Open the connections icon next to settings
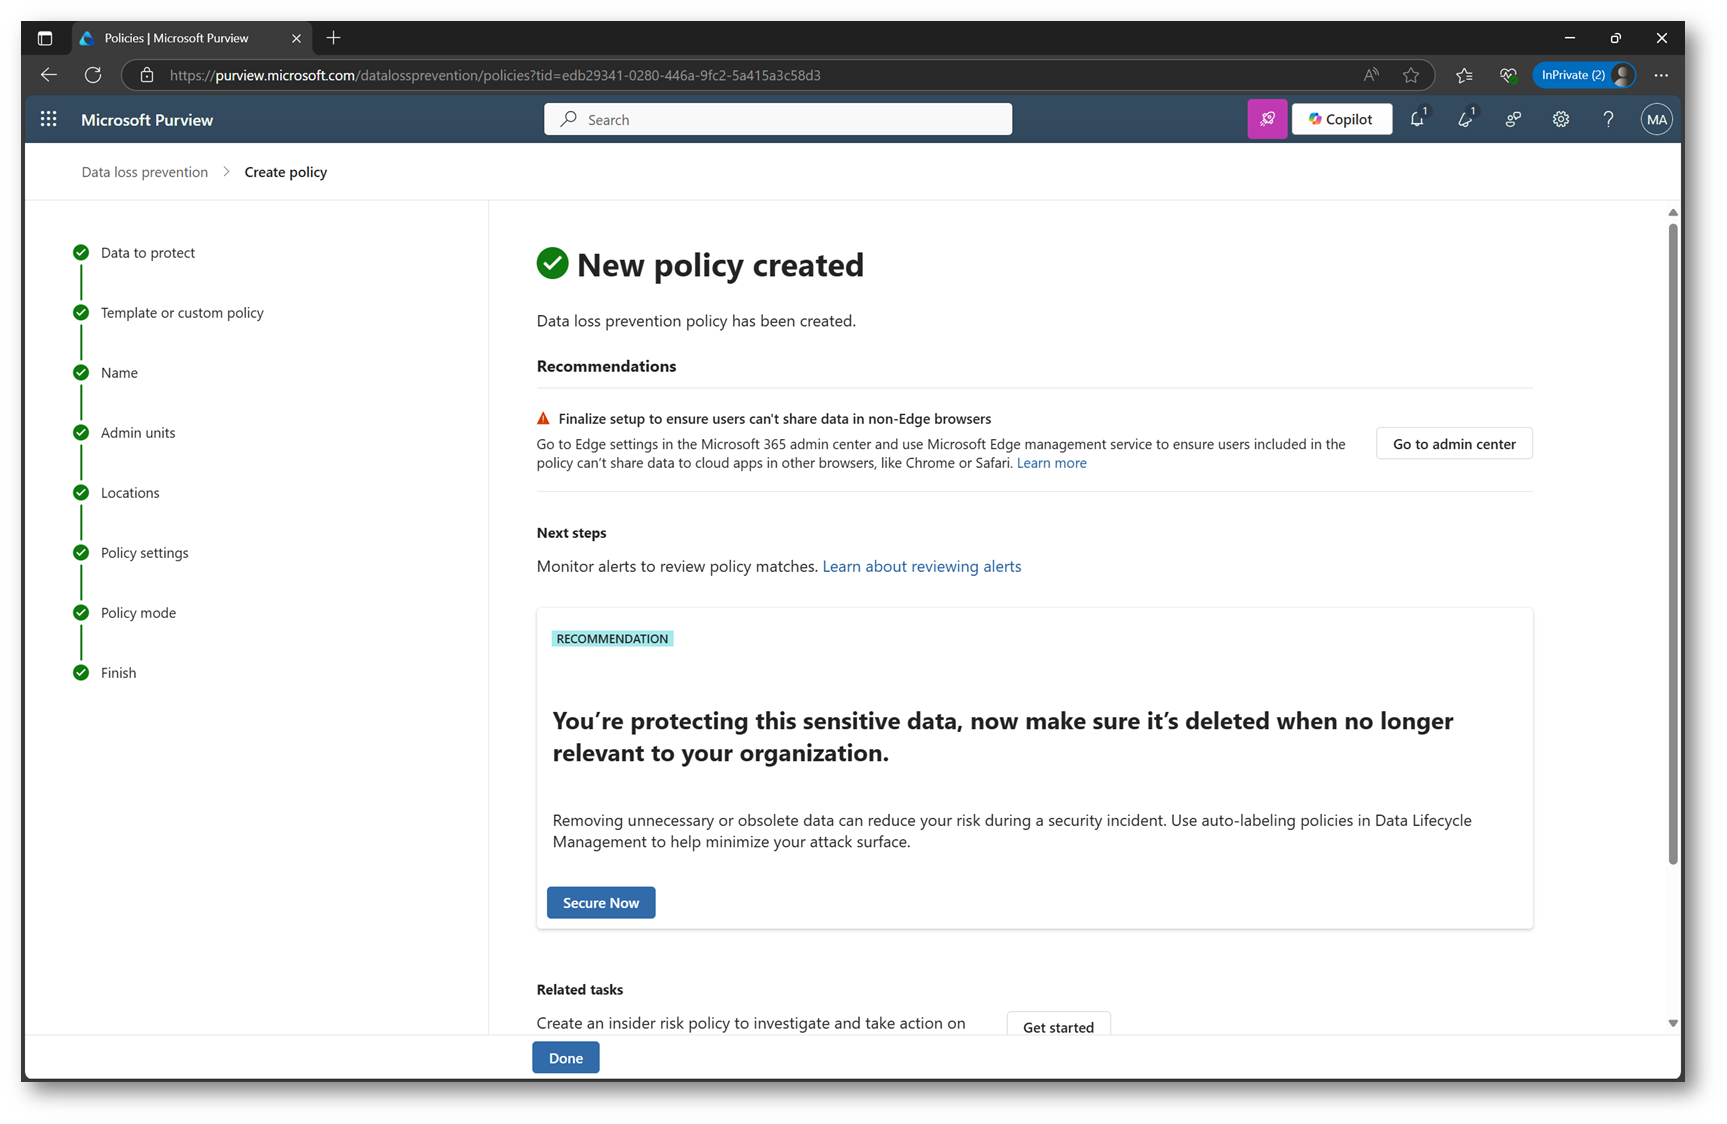Screen dimensions: 1727x1124 coord(1513,119)
